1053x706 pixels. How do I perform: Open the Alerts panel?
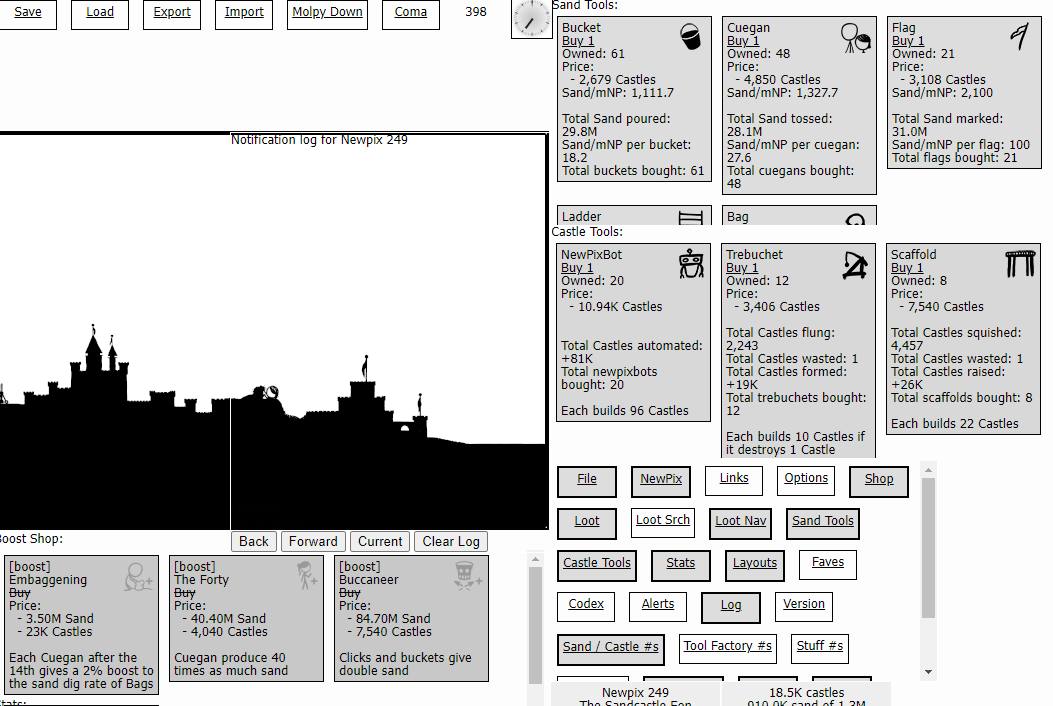[x=657, y=605]
